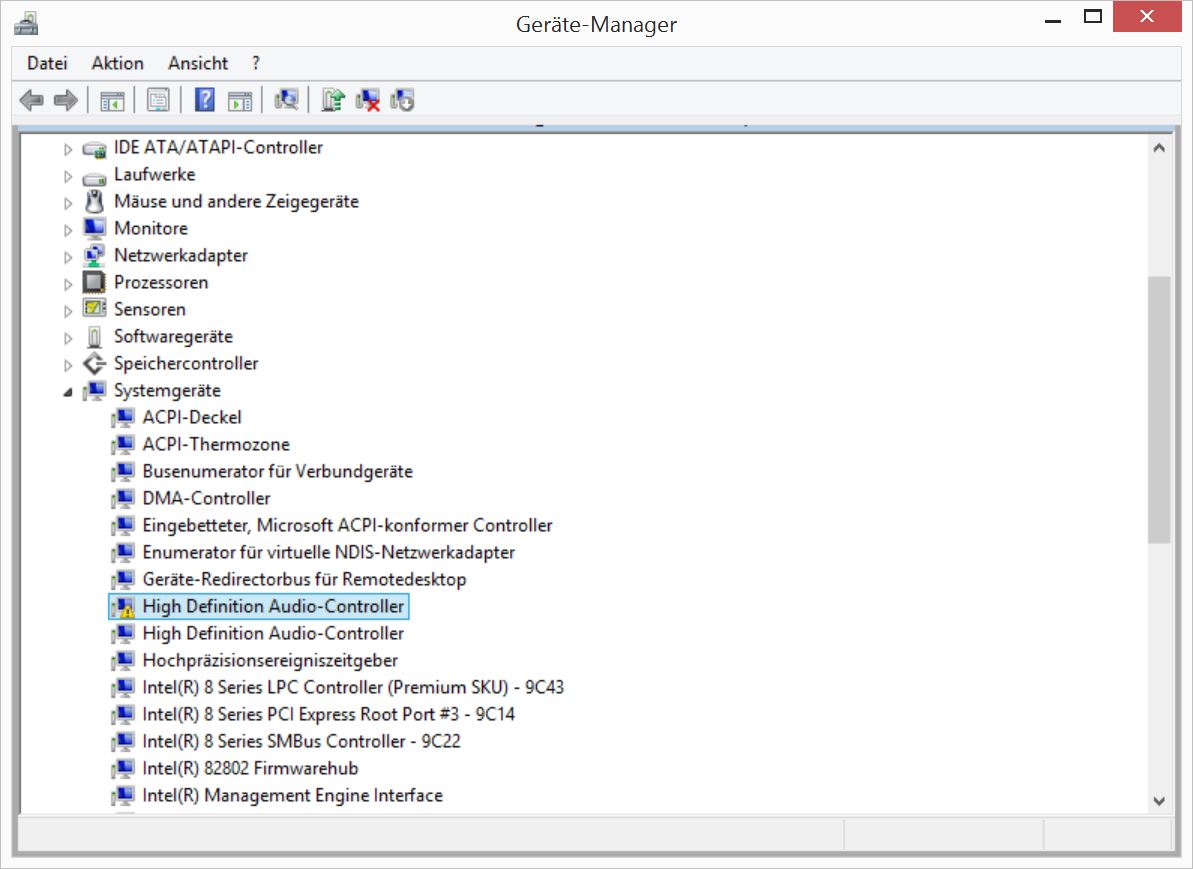The height and width of the screenshot is (869, 1193).
Task: Select Intel(R) 8 Series LPC Controller - 9C43
Action: (x=353, y=687)
